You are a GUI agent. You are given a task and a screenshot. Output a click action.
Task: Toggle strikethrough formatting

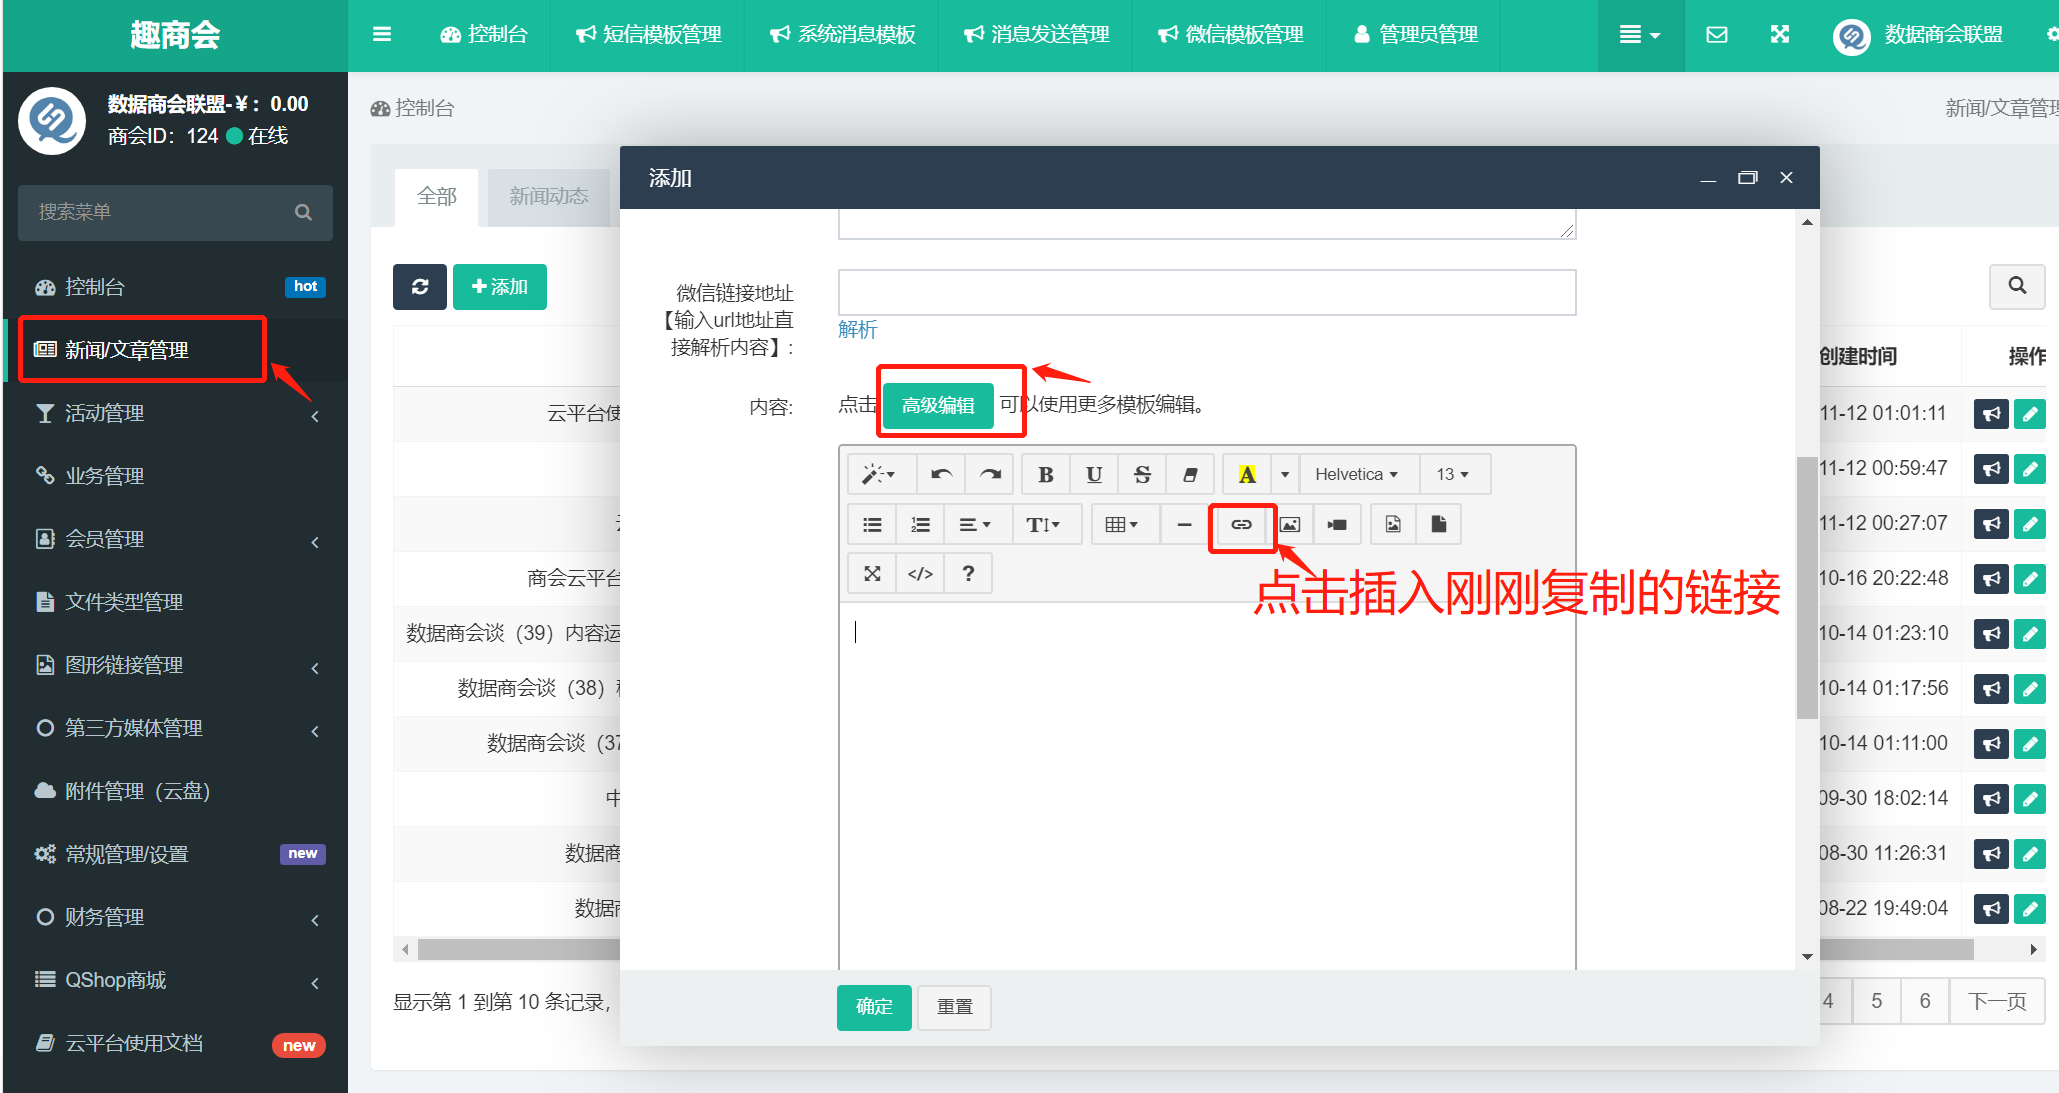coord(1142,475)
